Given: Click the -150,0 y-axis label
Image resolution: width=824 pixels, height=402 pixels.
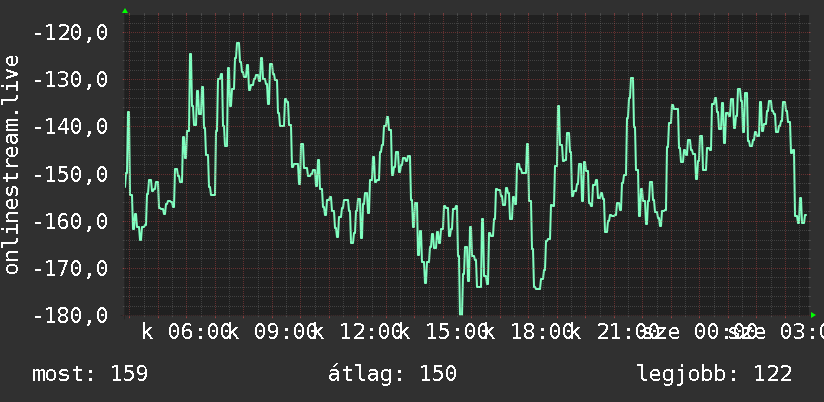Looking at the screenshot, I should pos(70,174).
